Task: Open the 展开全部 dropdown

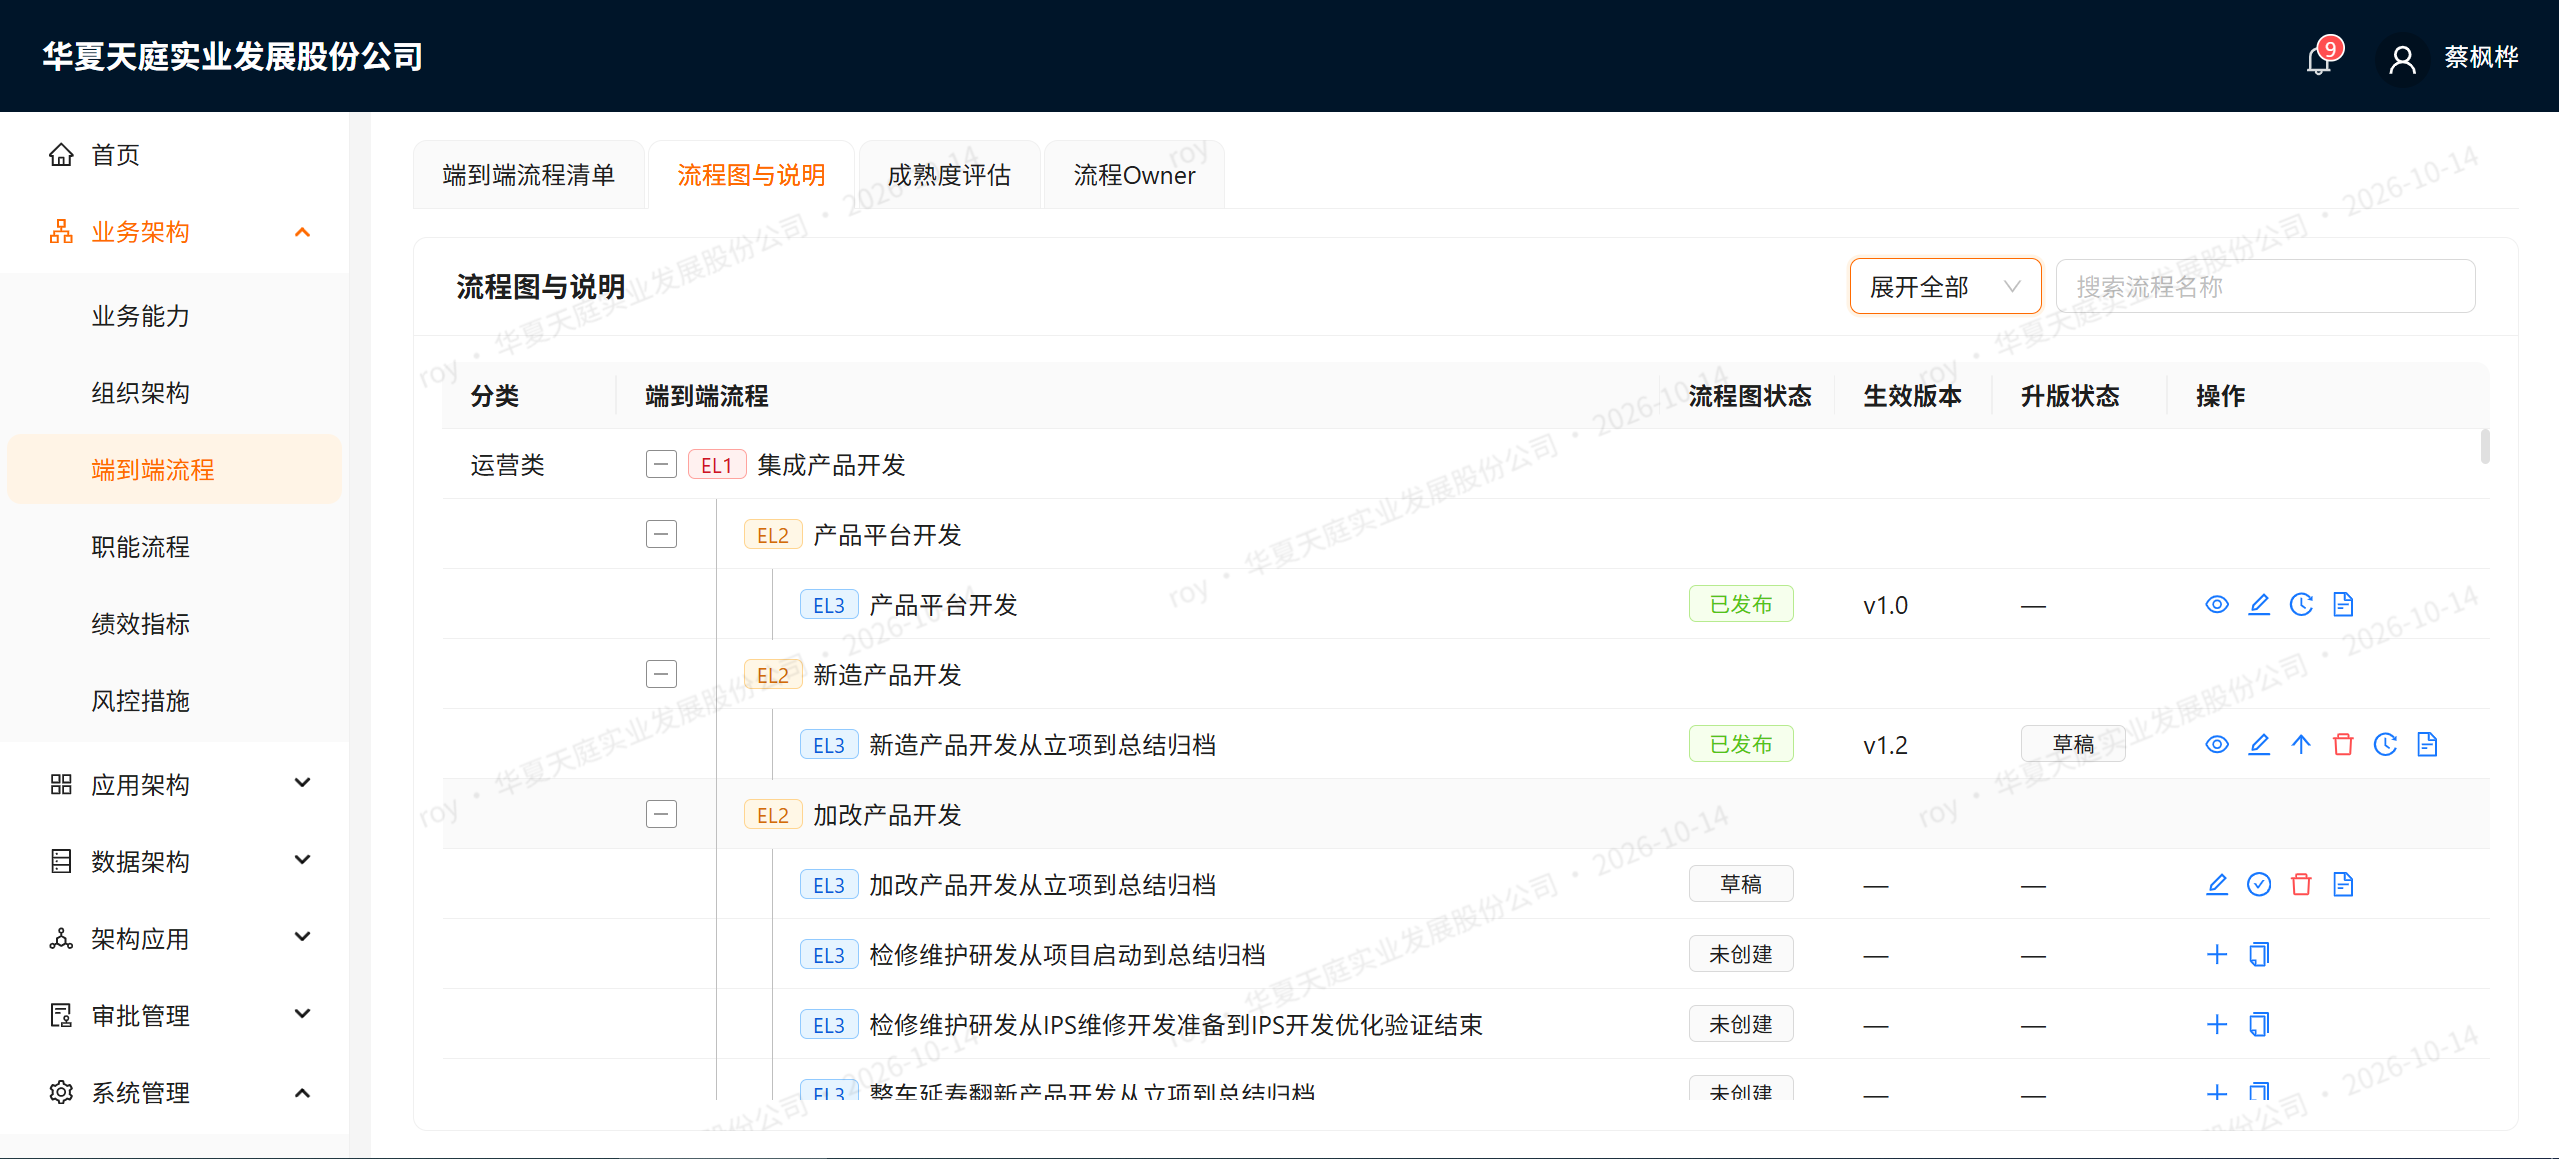Action: [x=1945, y=287]
